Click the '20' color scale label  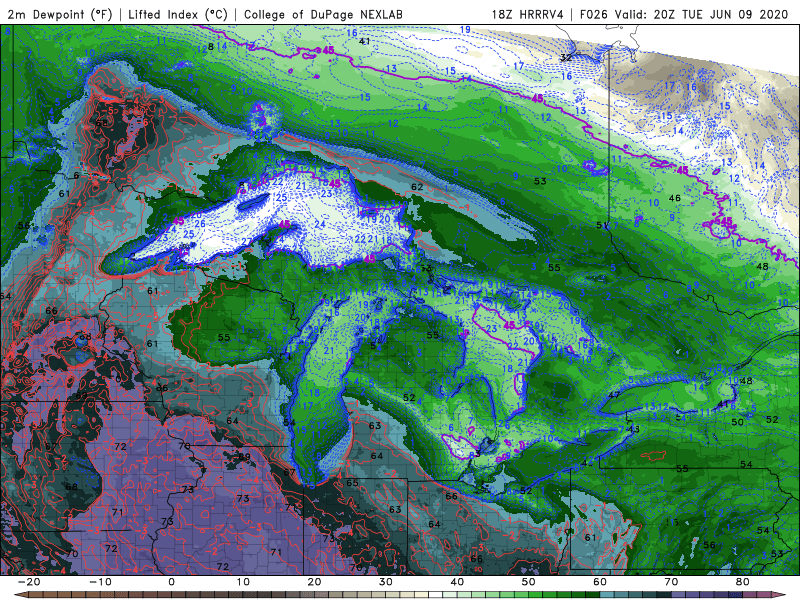314,582
